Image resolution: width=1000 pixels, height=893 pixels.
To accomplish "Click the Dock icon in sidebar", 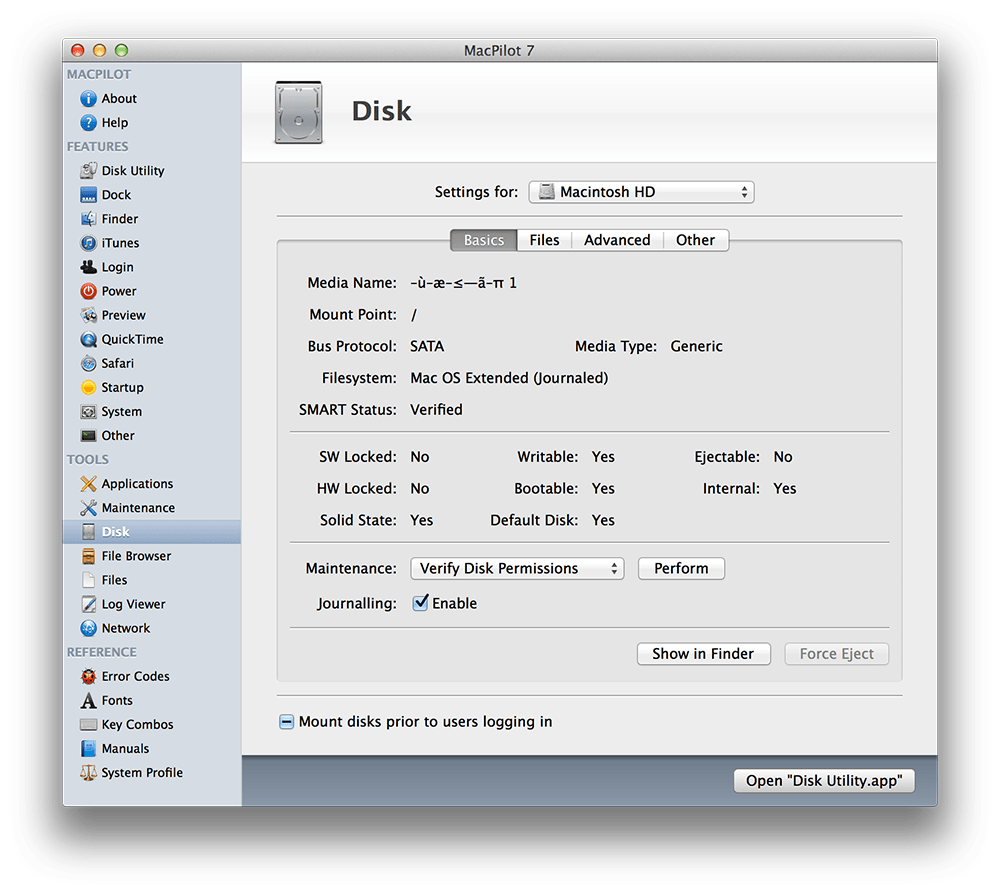I will pos(88,195).
